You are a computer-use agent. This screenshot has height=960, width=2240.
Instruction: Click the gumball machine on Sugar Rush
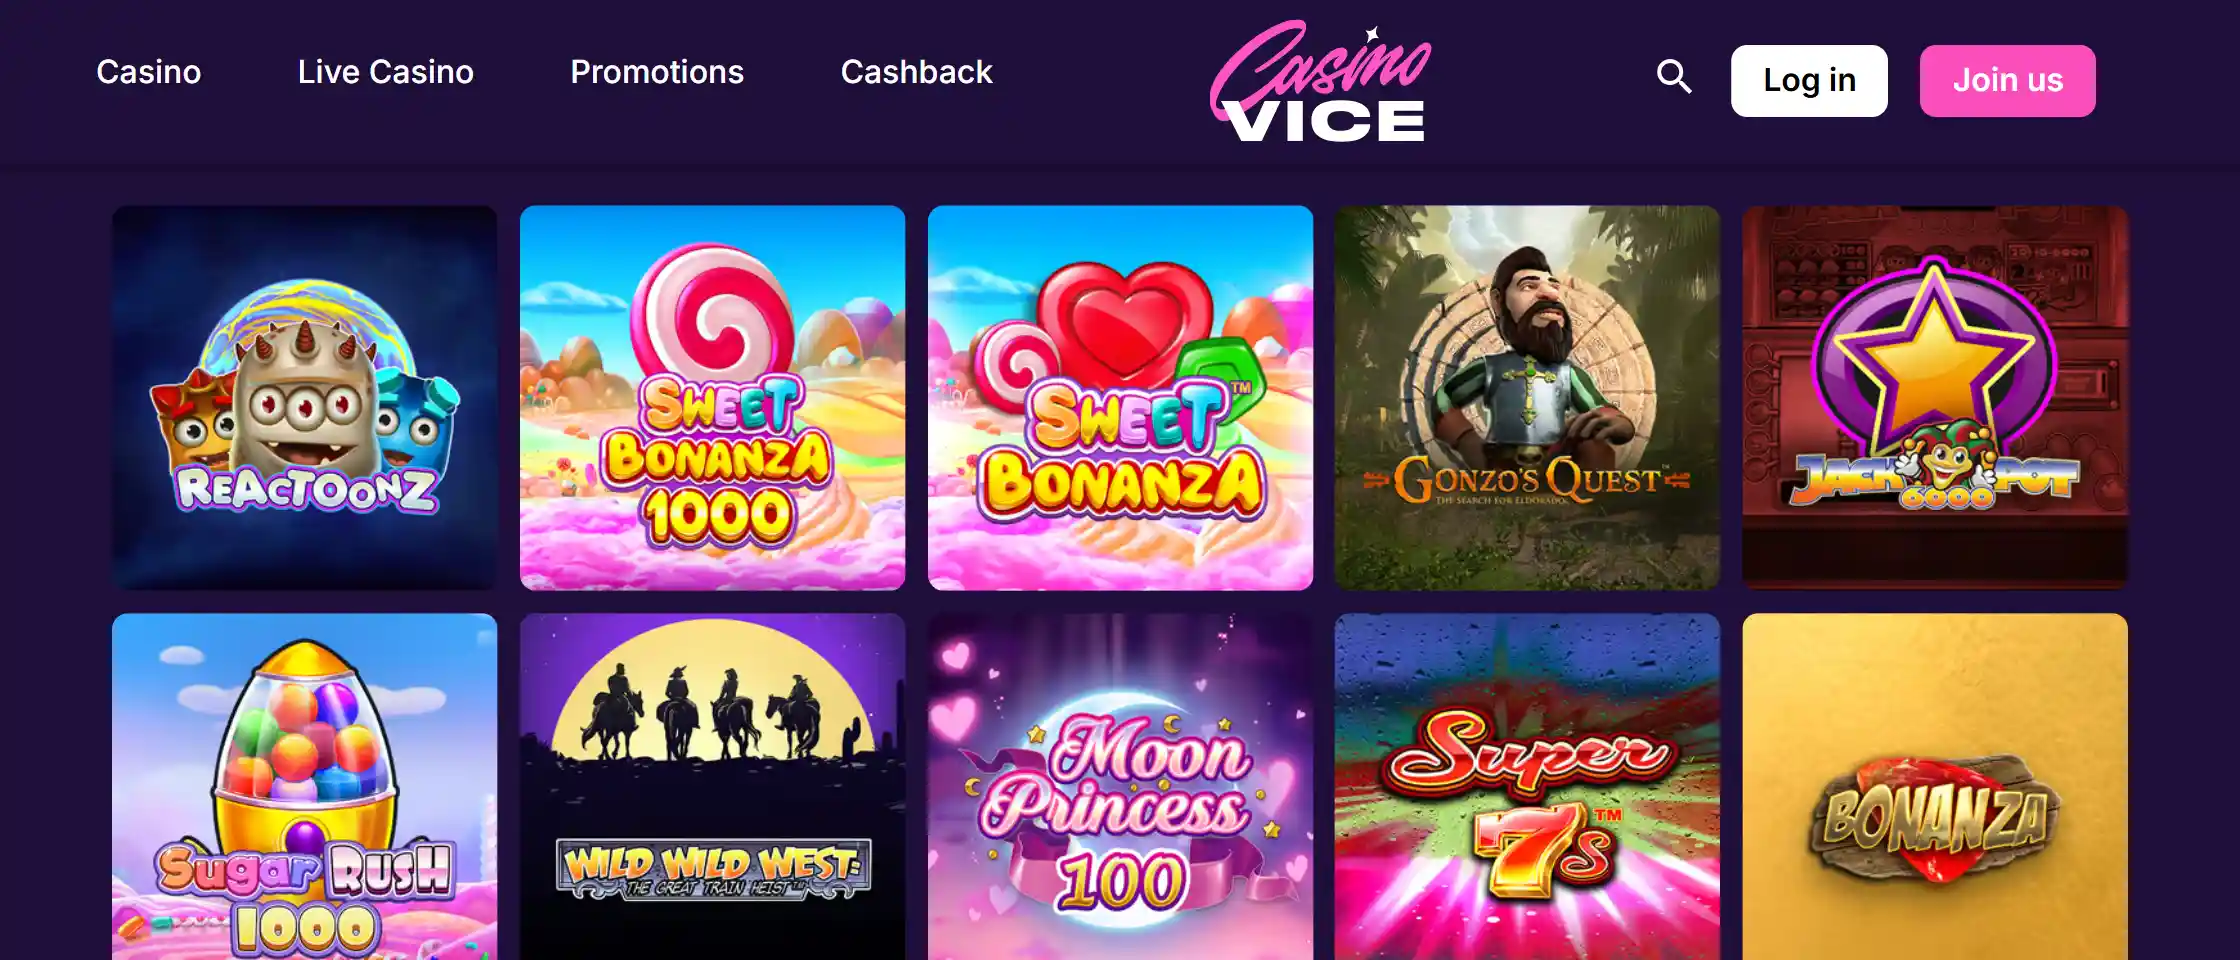303,748
